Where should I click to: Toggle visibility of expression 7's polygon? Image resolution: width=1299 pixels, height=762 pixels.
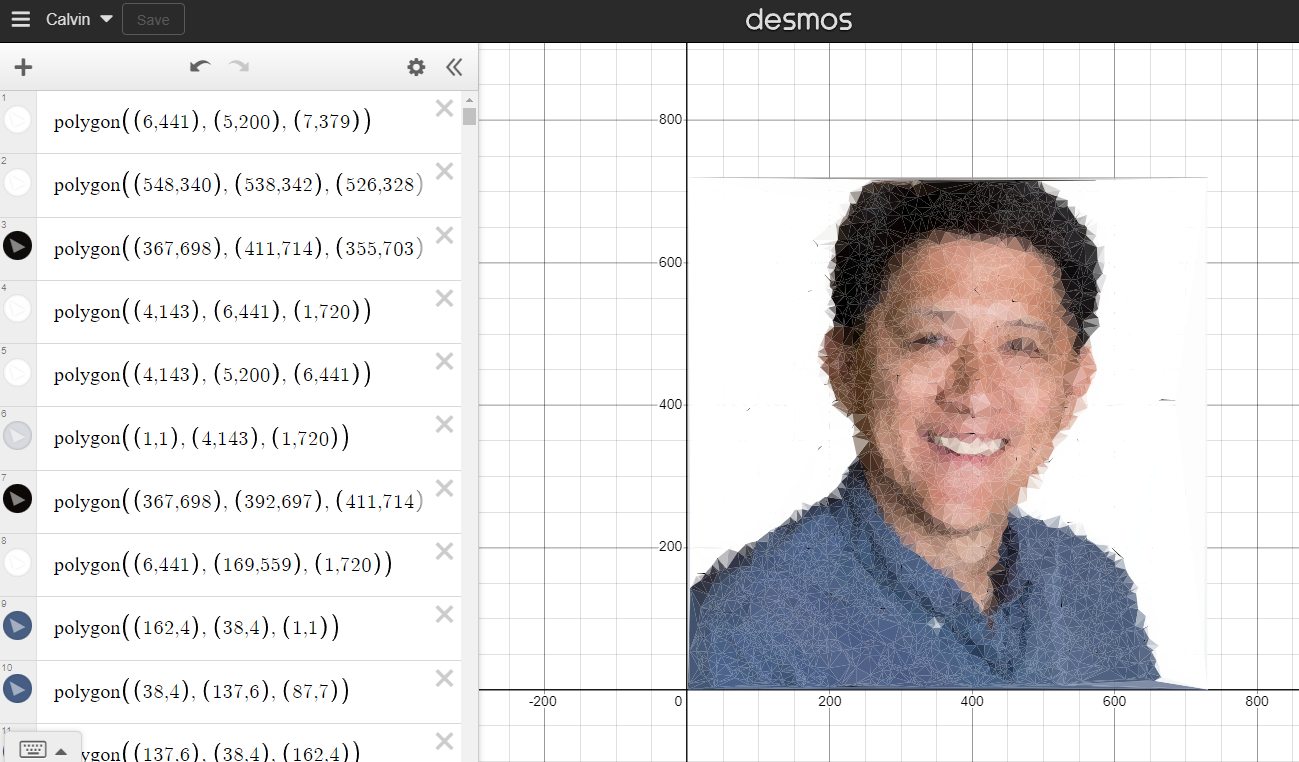coord(16,498)
